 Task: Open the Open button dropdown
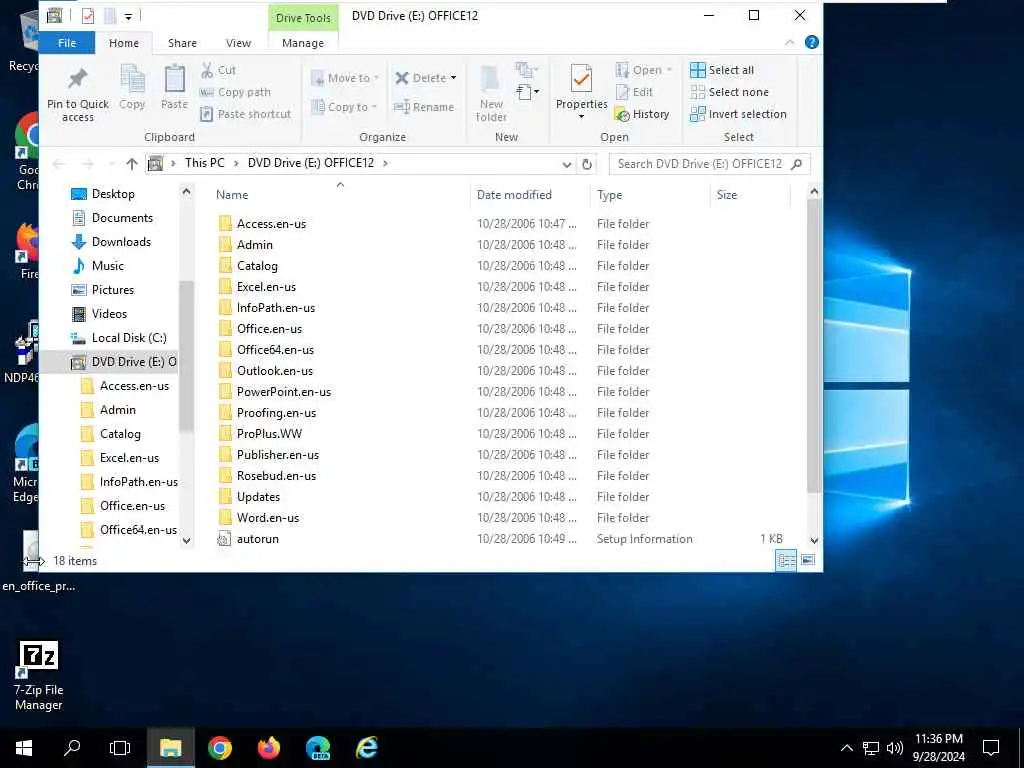(x=669, y=70)
